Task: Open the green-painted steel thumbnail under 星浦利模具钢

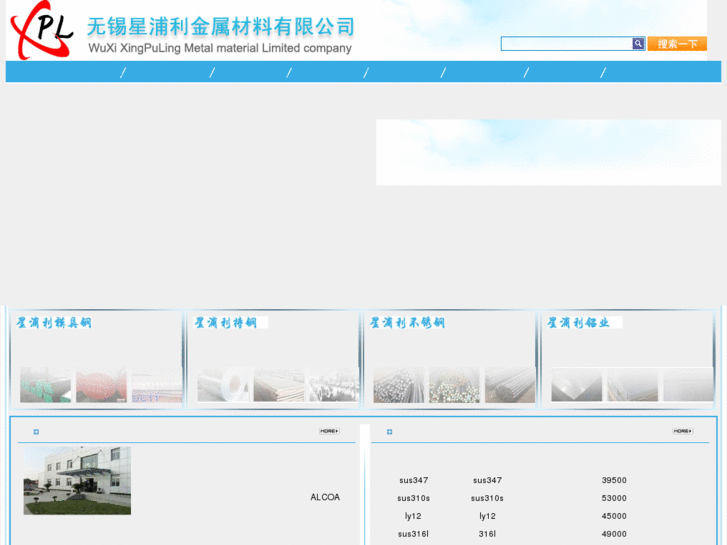Action: point(45,385)
